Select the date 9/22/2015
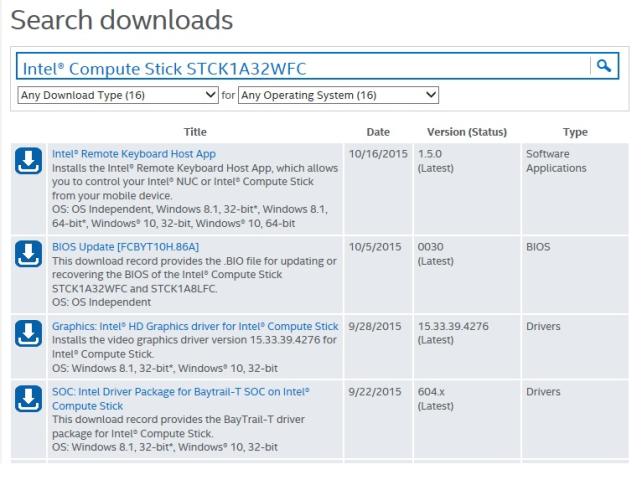642x480 pixels. pos(375,392)
